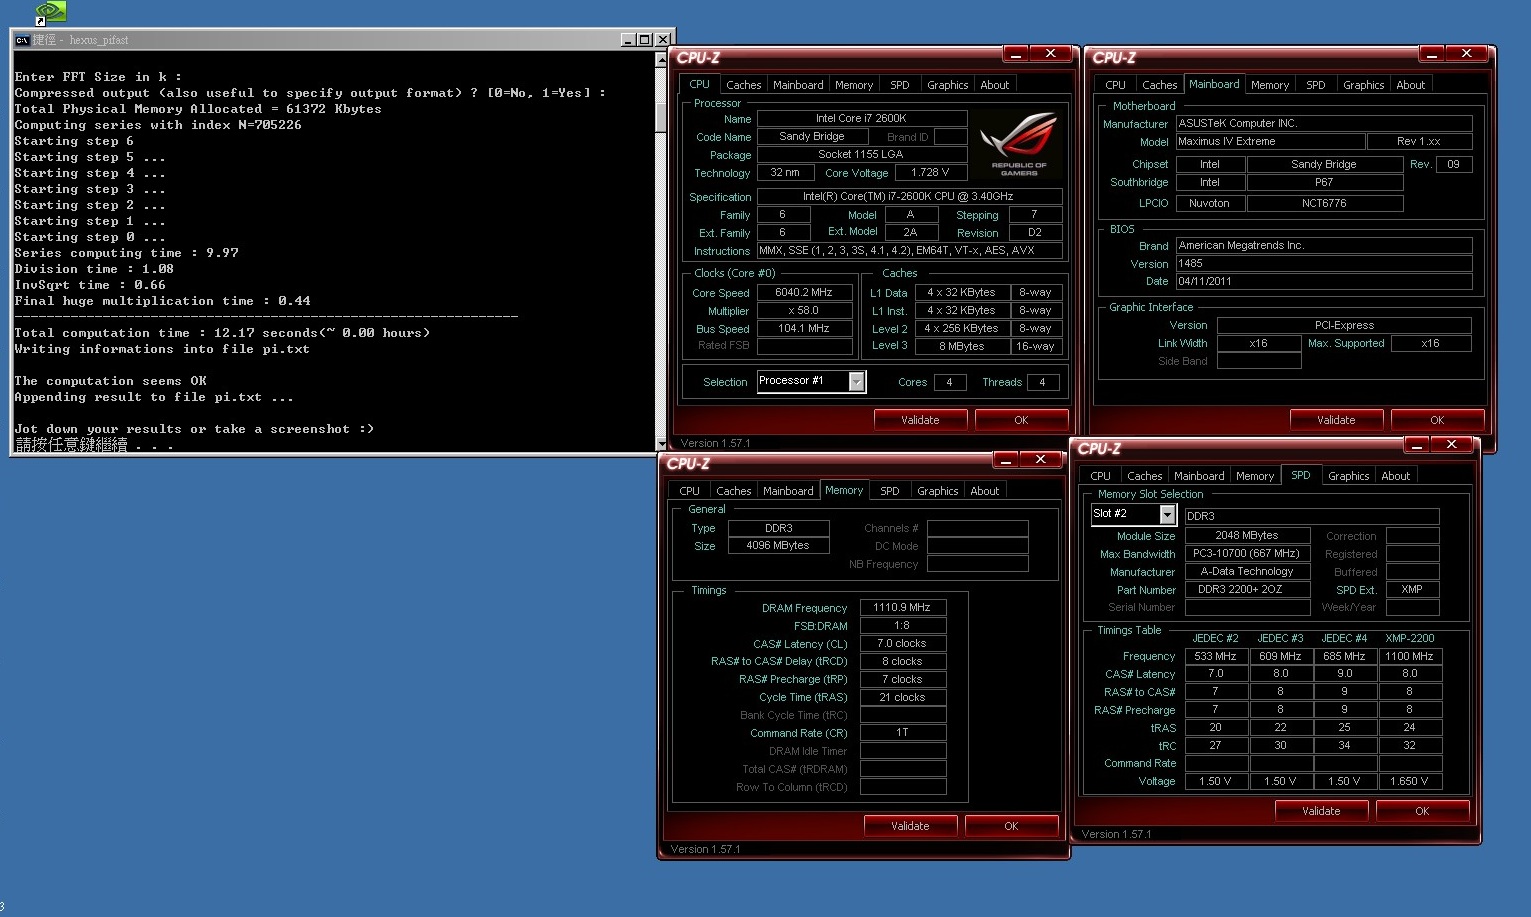Click the processor name Intel Core i7 2600K
Viewport: 1531px width, 917px height.
click(x=861, y=118)
